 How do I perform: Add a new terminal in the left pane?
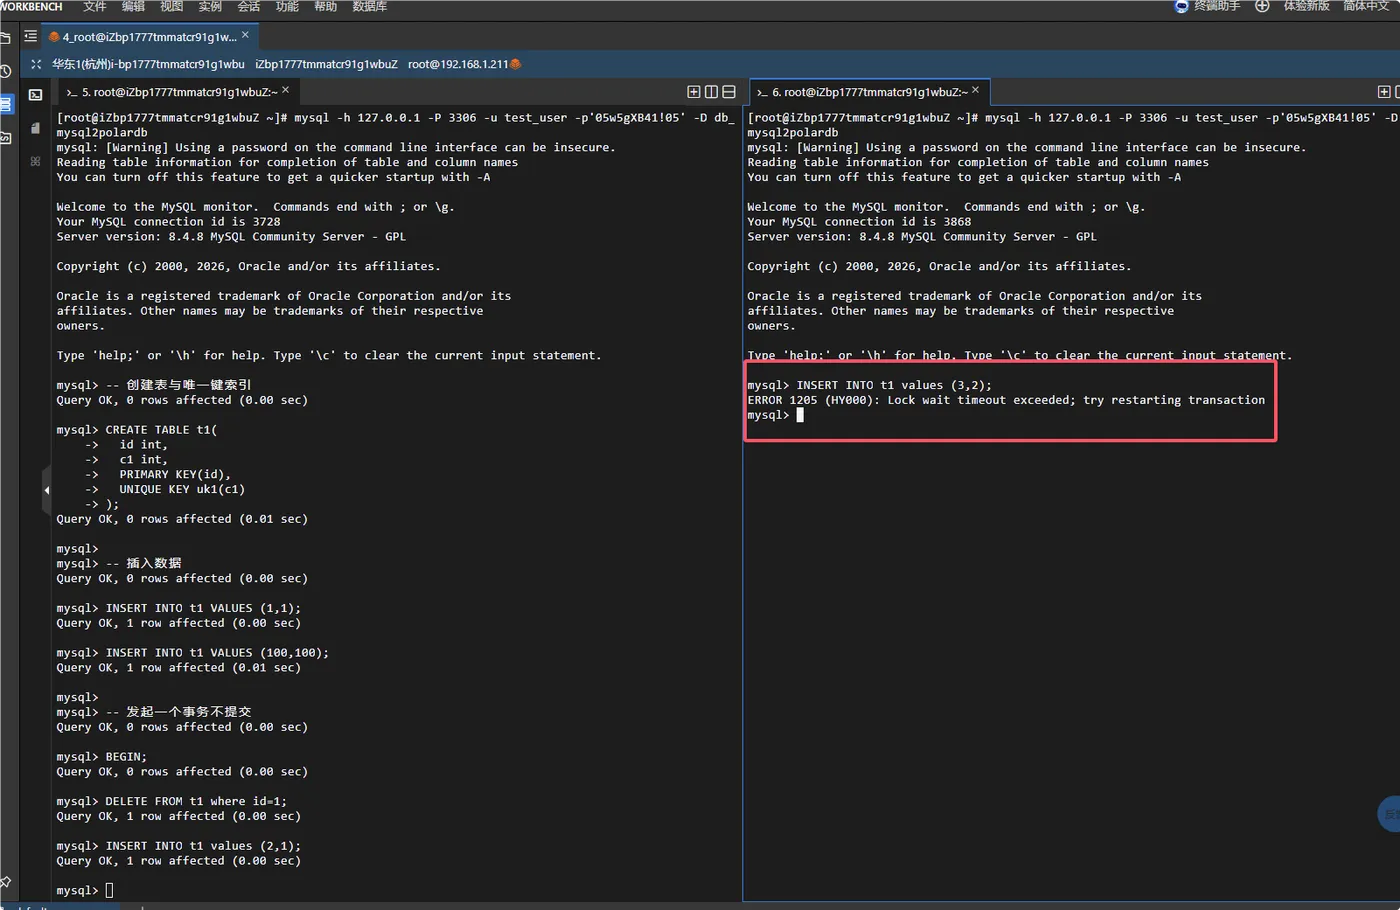point(694,92)
